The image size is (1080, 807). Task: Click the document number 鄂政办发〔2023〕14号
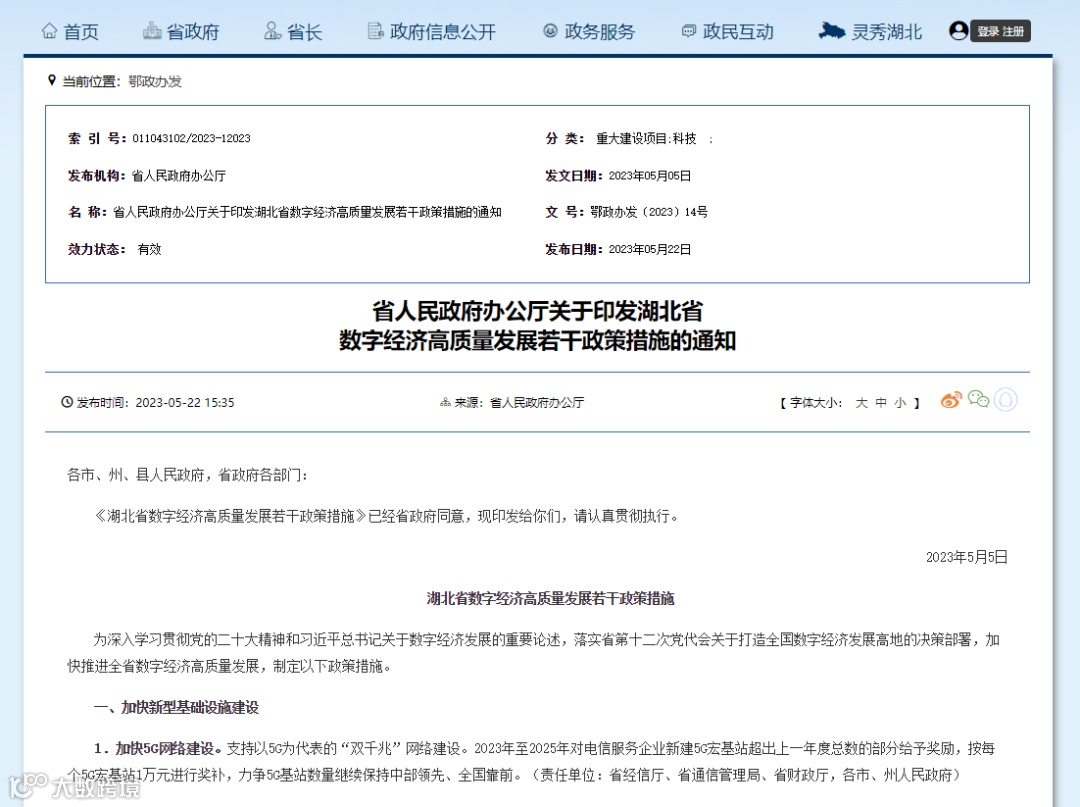[649, 212]
